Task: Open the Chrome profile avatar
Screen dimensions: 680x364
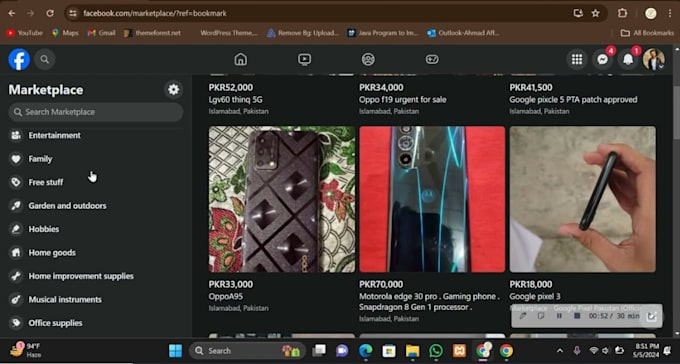Action: (x=651, y=13)
